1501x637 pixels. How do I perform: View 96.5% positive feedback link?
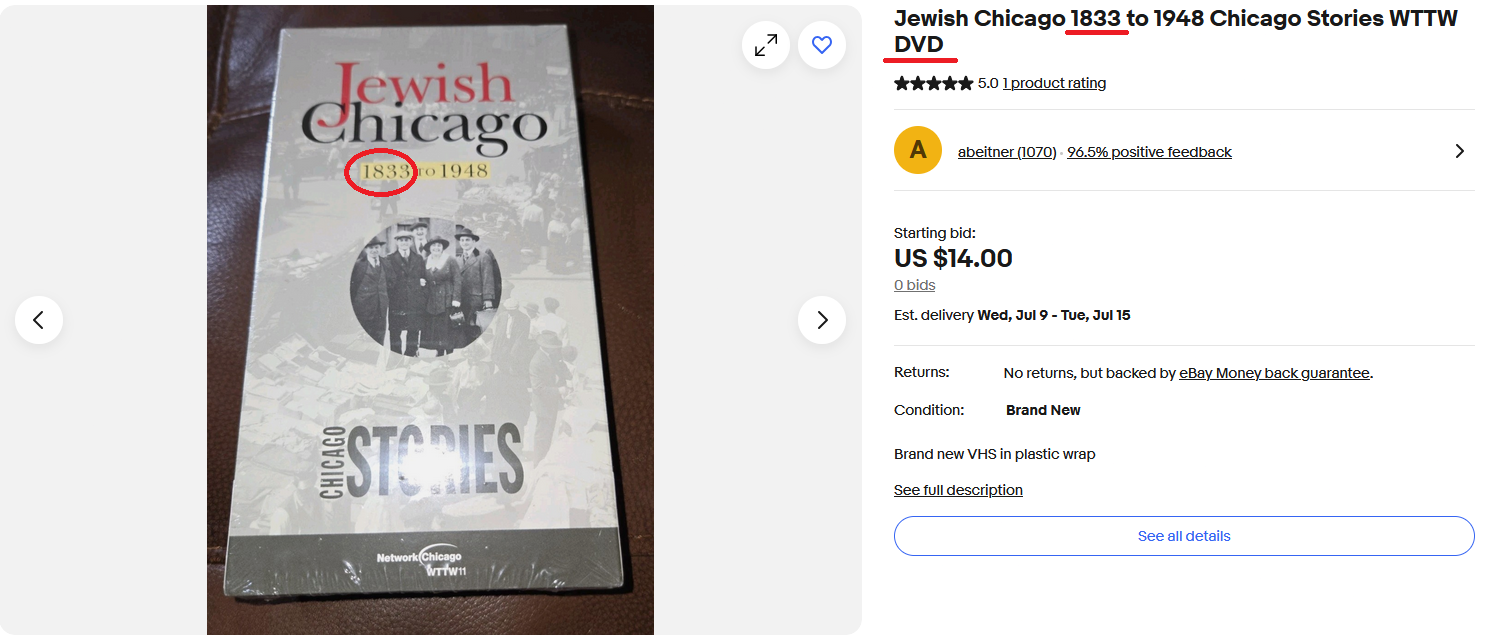coord(1149,152)
